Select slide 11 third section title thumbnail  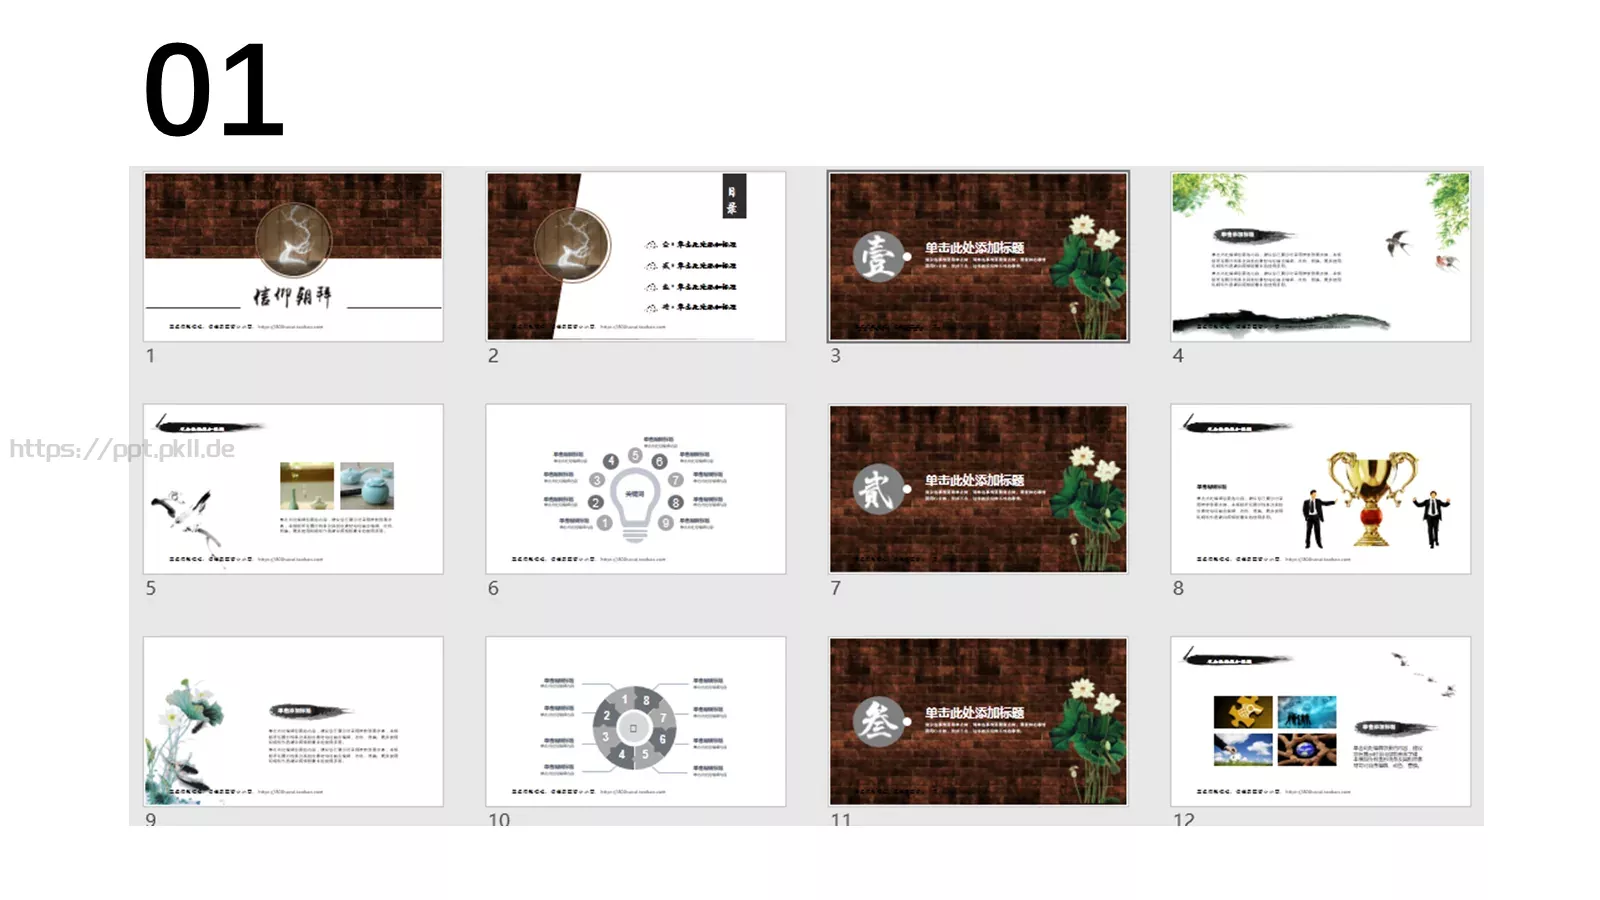[x=978, y=721]
